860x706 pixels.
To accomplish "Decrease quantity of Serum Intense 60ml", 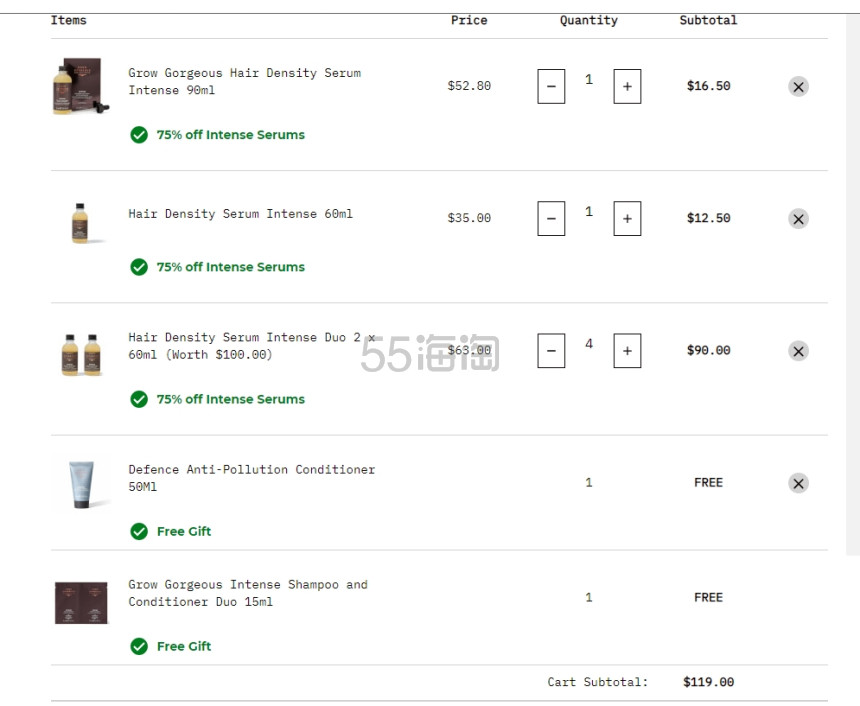I will tap(551, 218).
